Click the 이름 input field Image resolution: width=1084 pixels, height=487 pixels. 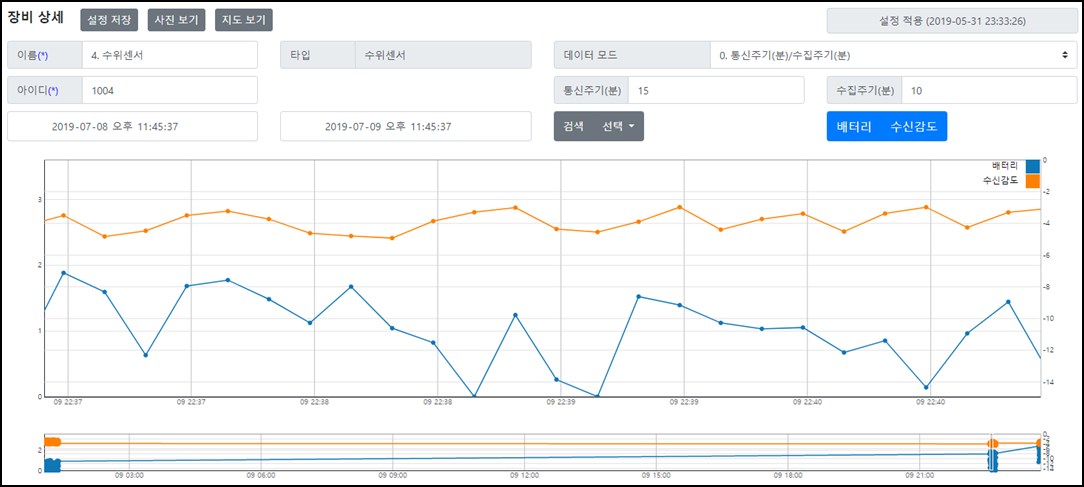pos(168,55)
